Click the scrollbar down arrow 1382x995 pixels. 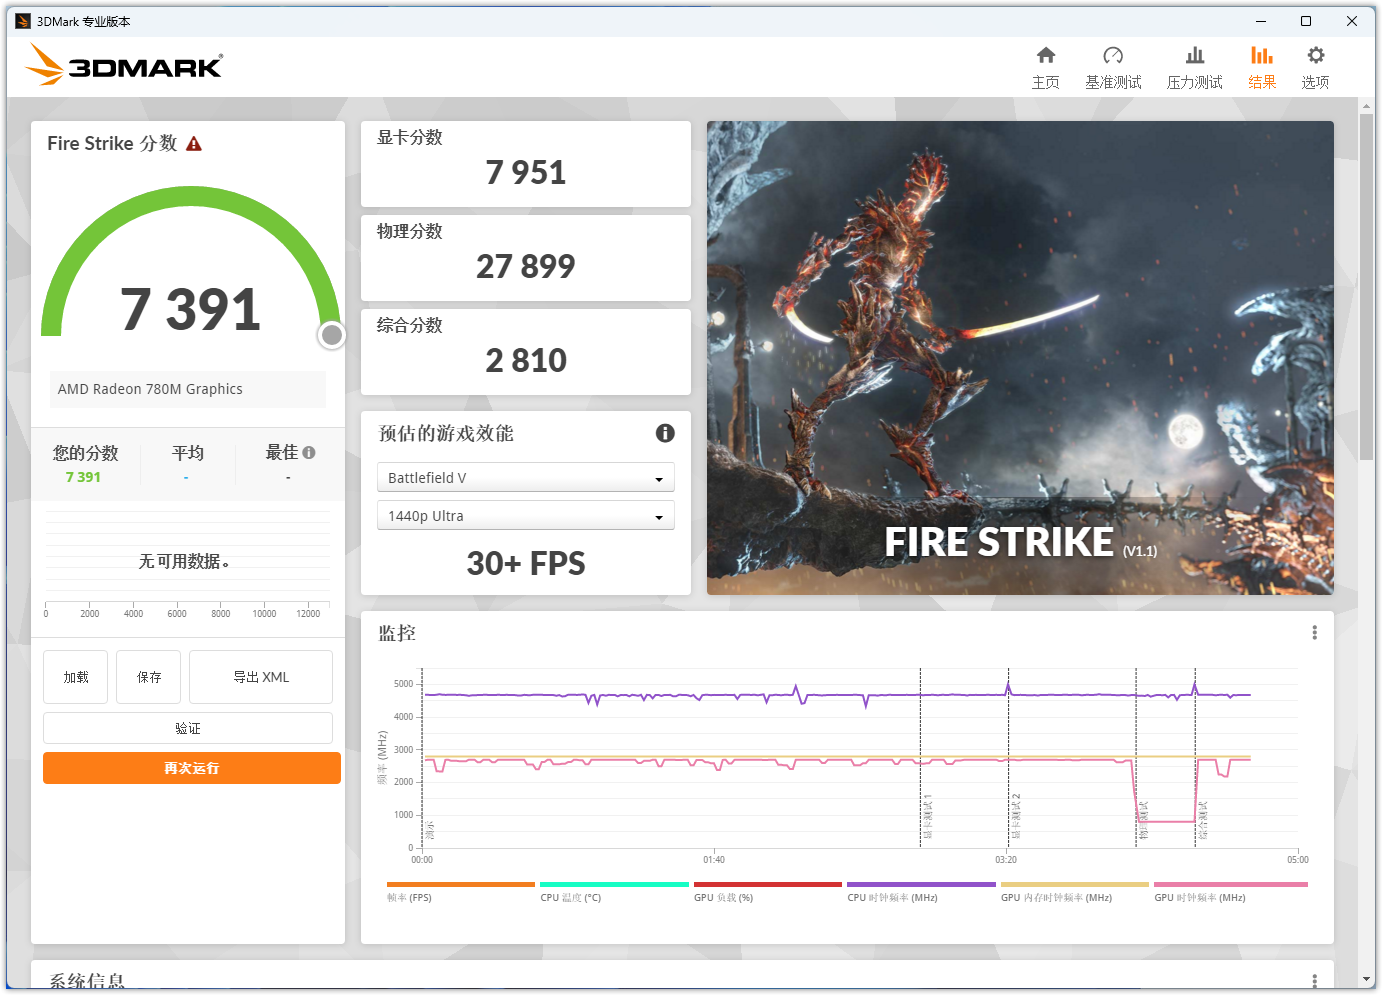click(1366, 980)
